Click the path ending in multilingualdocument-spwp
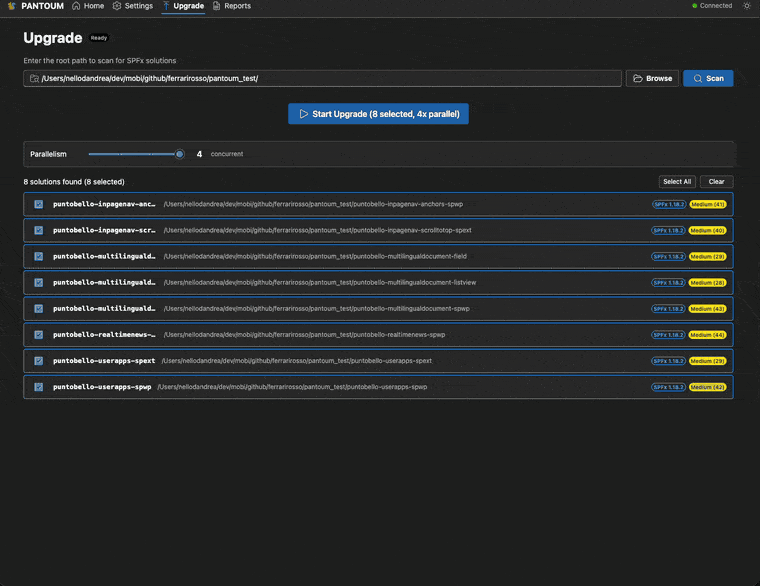Viewport: 760px width, 586px height. click(317, 309)
